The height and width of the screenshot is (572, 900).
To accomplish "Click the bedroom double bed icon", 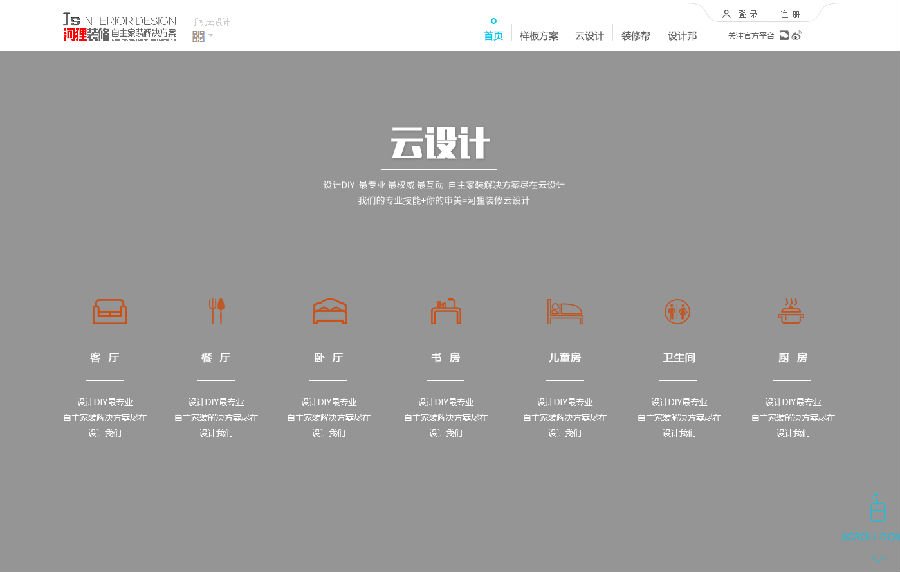I will (x=329, y=311).
